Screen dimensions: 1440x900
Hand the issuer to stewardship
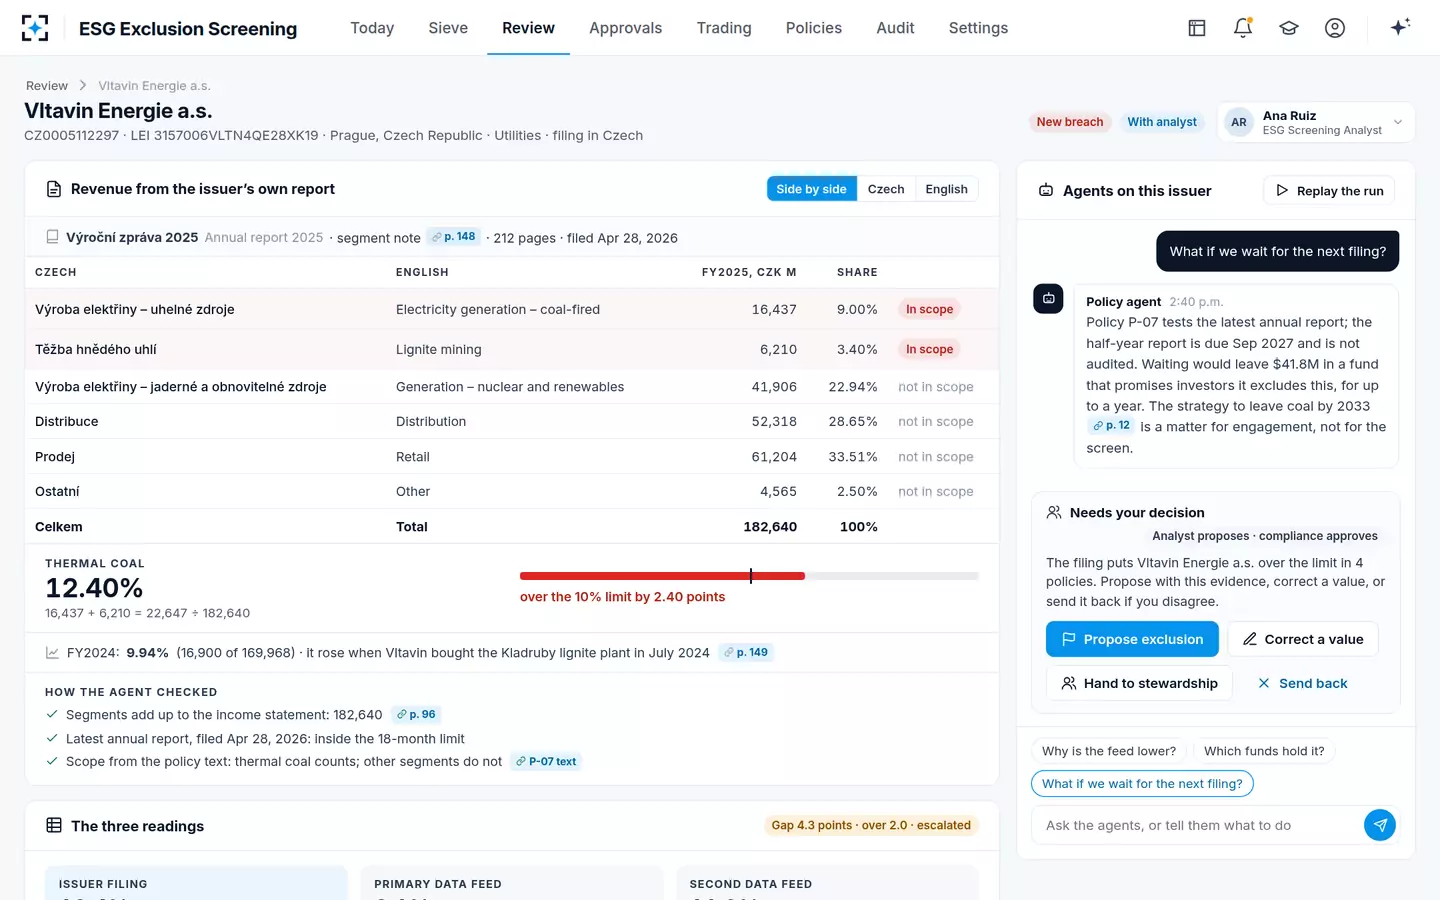[x=1139, y=683]
